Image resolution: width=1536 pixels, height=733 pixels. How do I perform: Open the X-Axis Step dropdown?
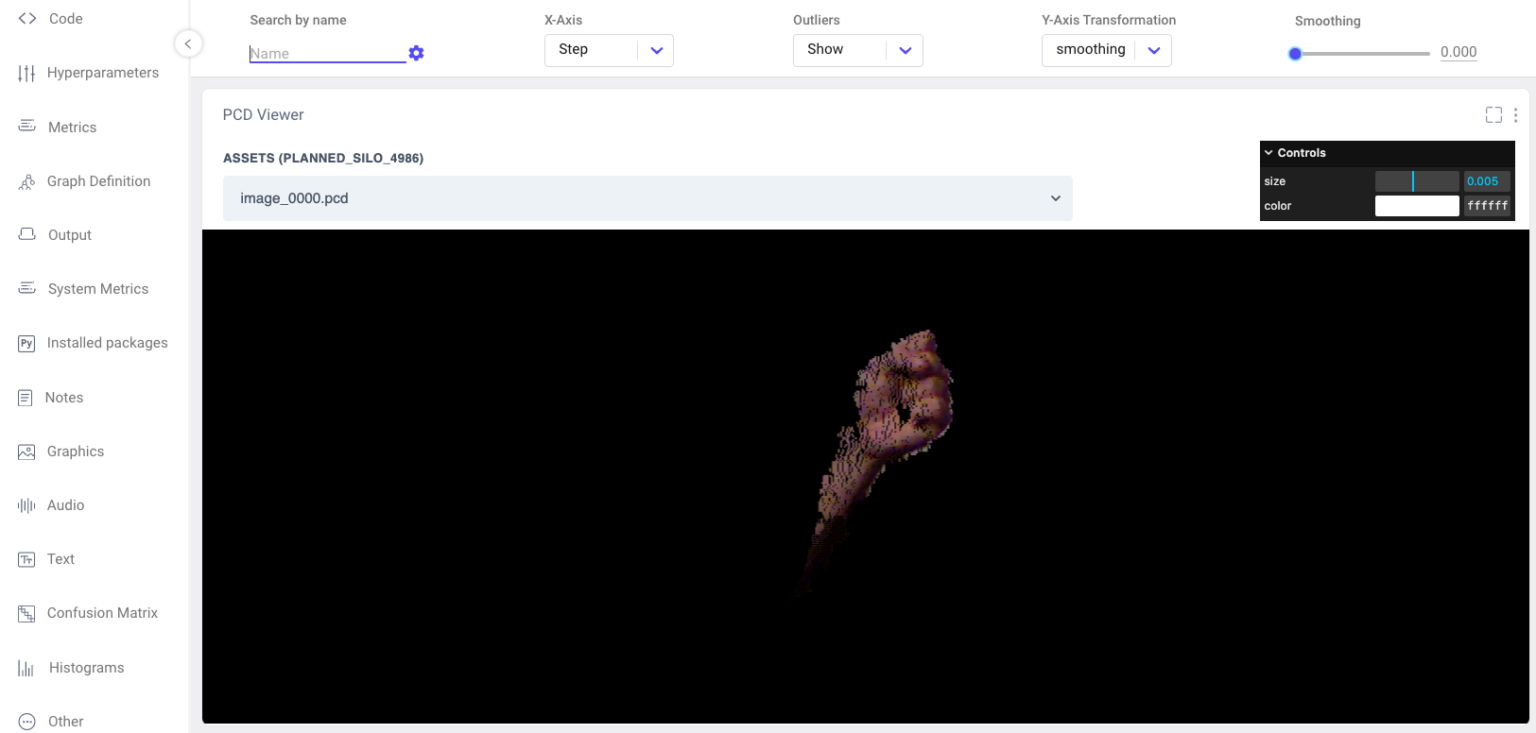click(x=656, y=50)
